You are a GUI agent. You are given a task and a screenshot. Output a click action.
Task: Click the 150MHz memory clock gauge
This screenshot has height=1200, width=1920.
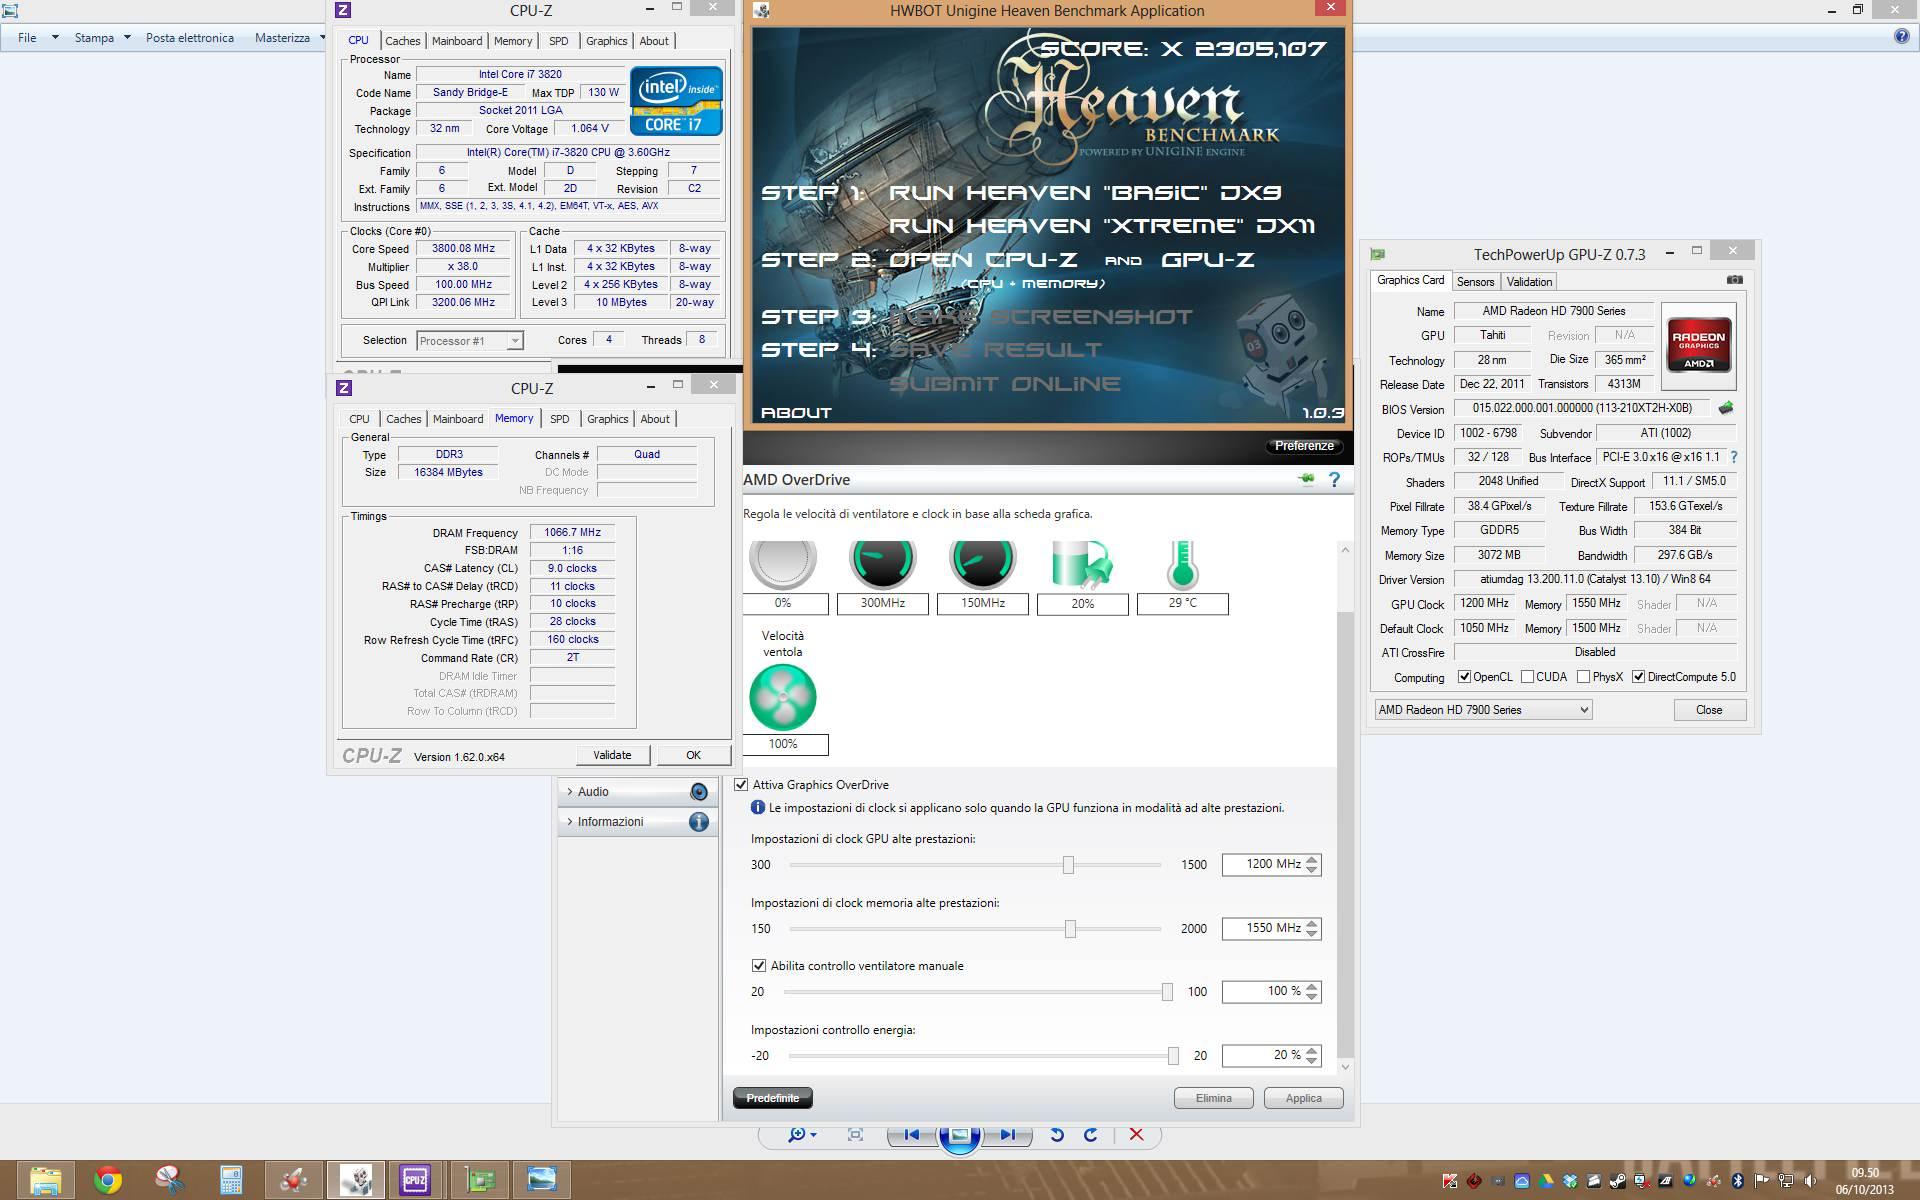pyautogui.click(x=983, y=563)
